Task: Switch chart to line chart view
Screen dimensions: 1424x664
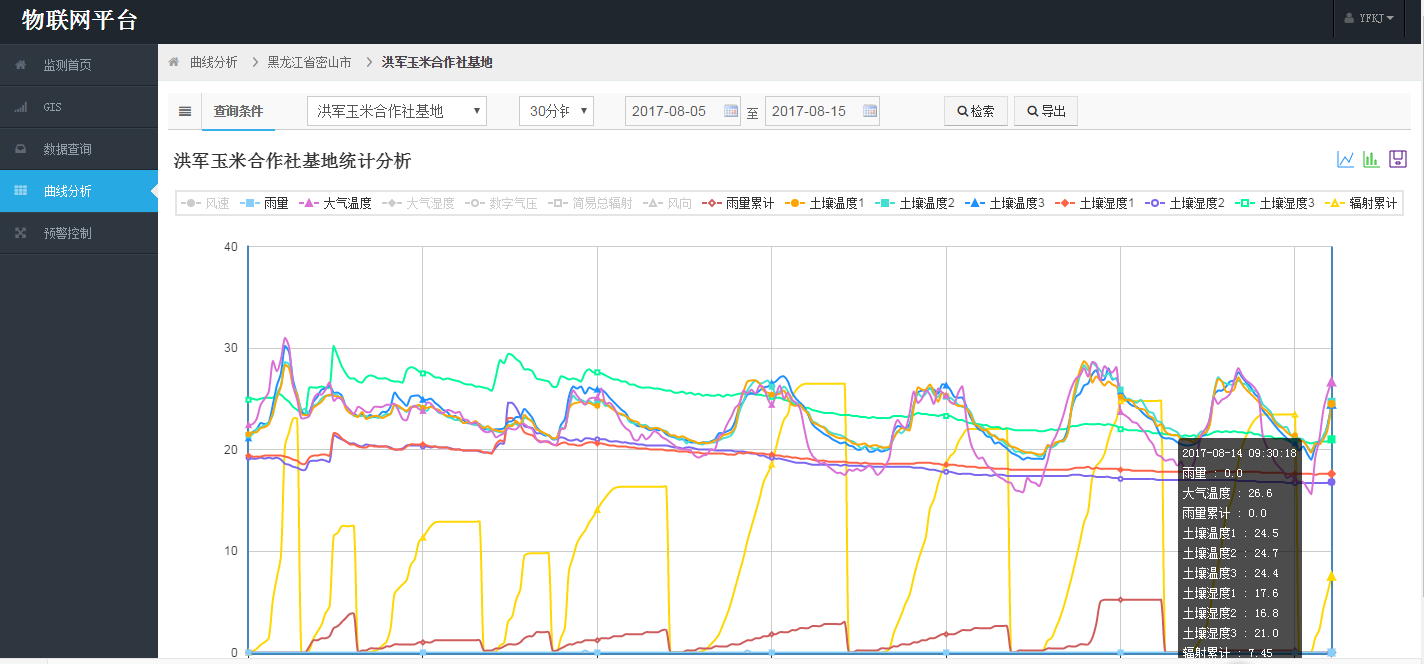Action: click(1346, 159)
